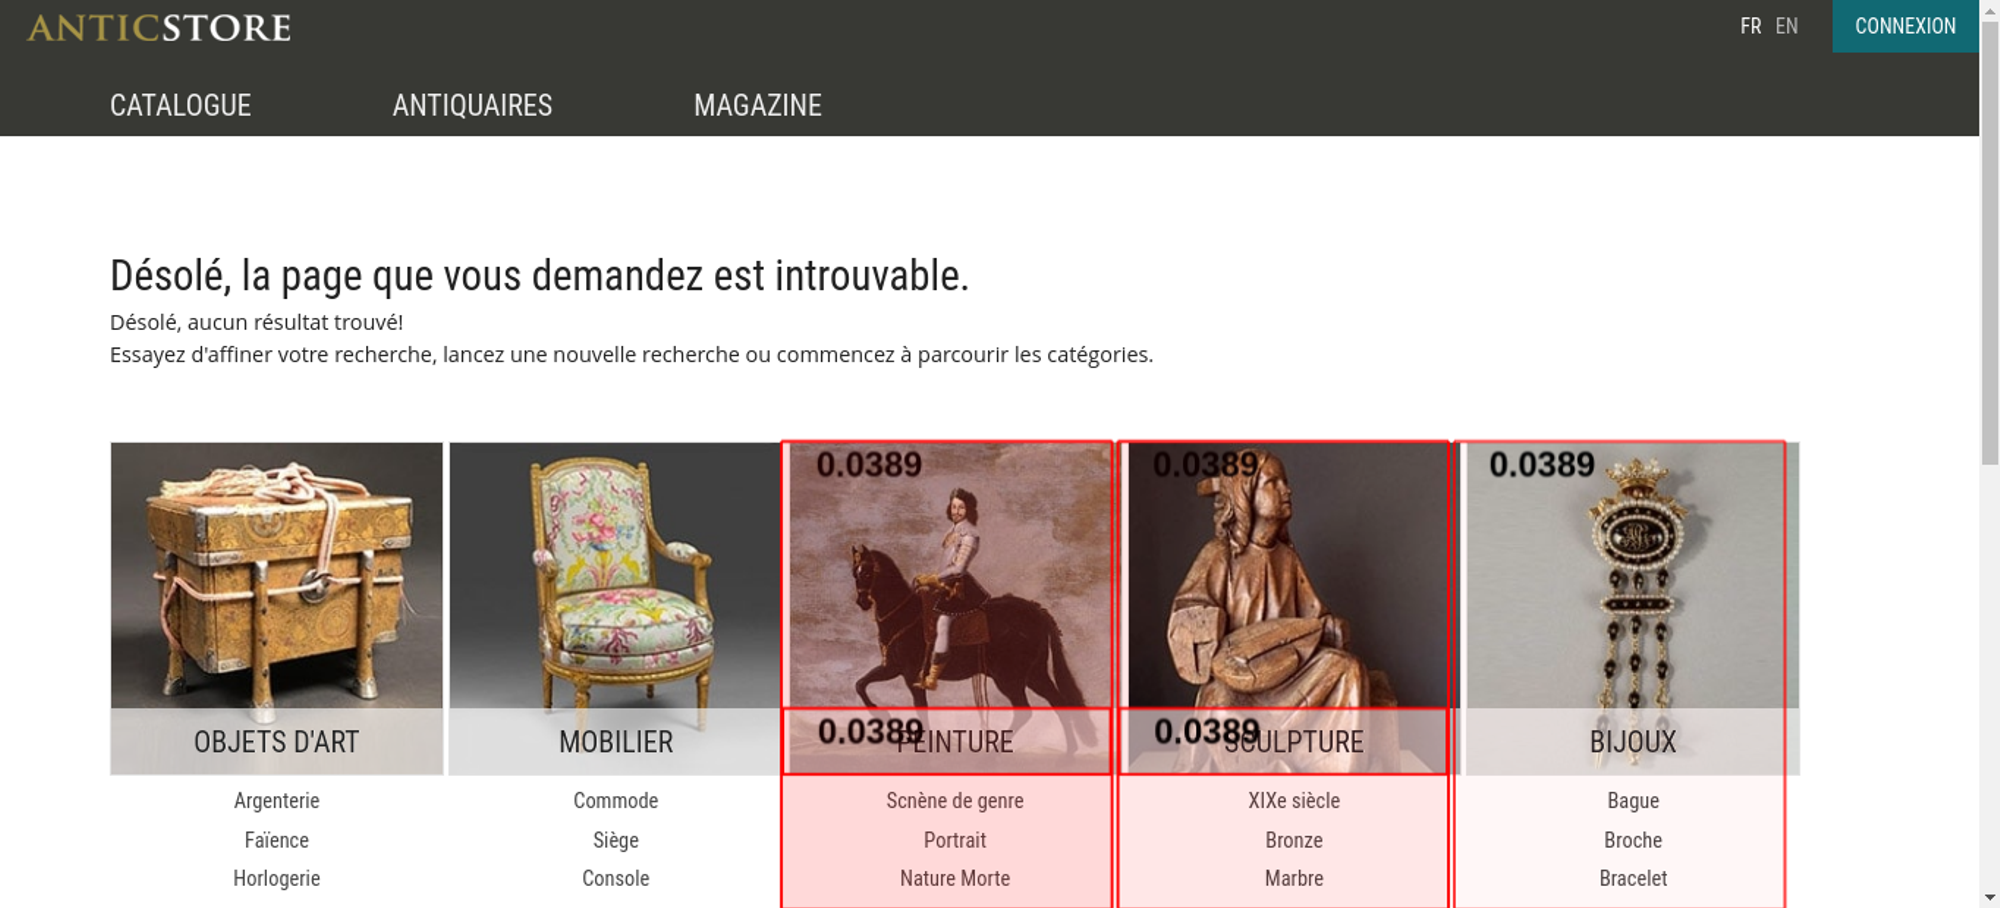The width and height of the screenshot is (2000, 908).
Task: Click the scrollbar down arrow
Action: coord(1990,897)
